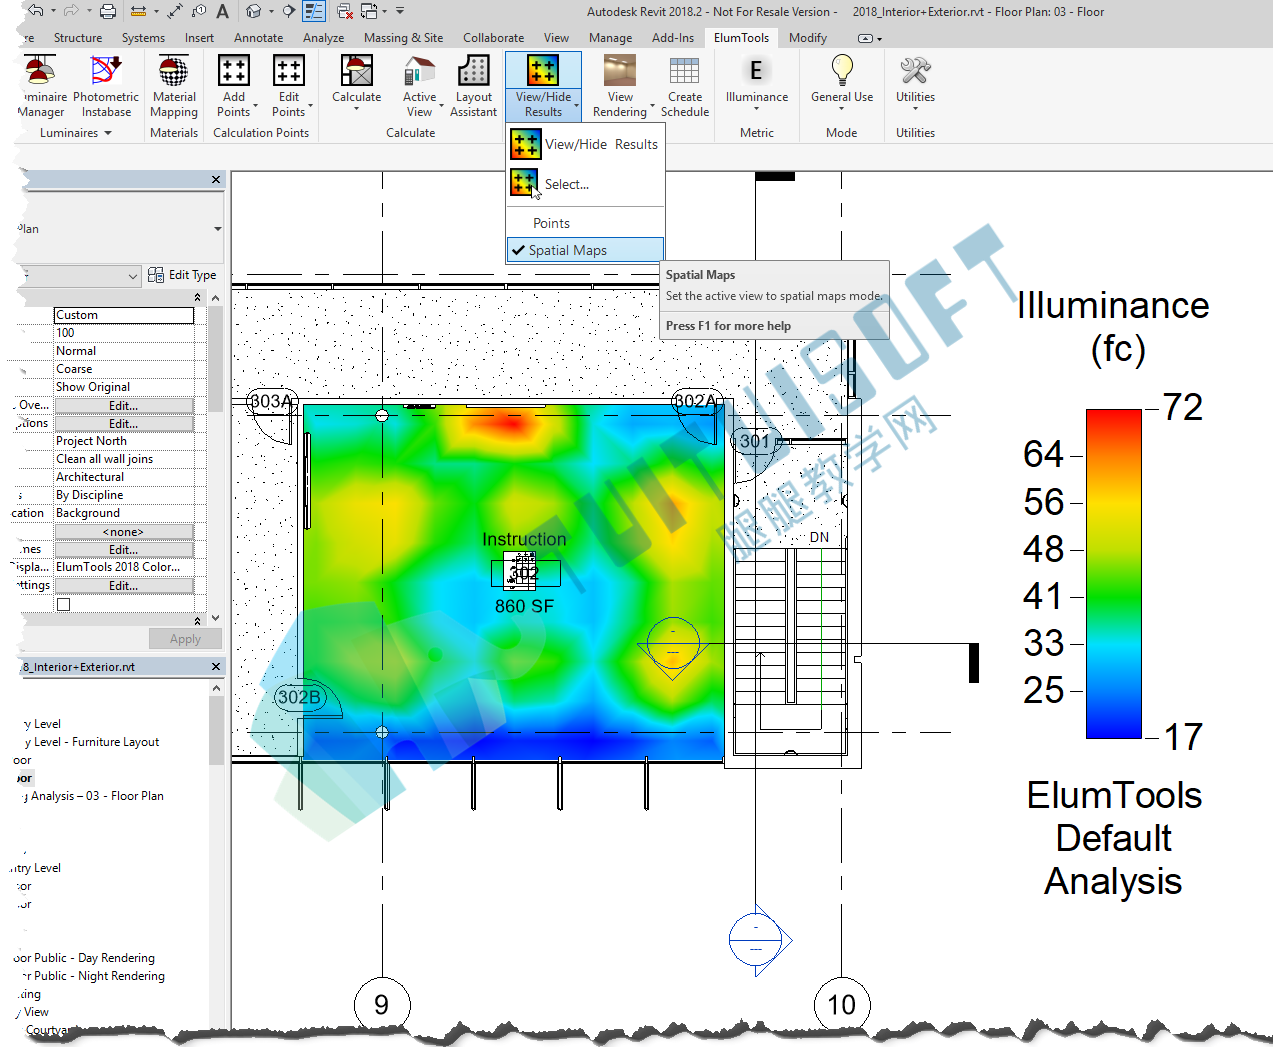Launch Material Mapping
Image resolution: width=1273 pixels, height=1047 pixels.
click(x=174, y=87)
